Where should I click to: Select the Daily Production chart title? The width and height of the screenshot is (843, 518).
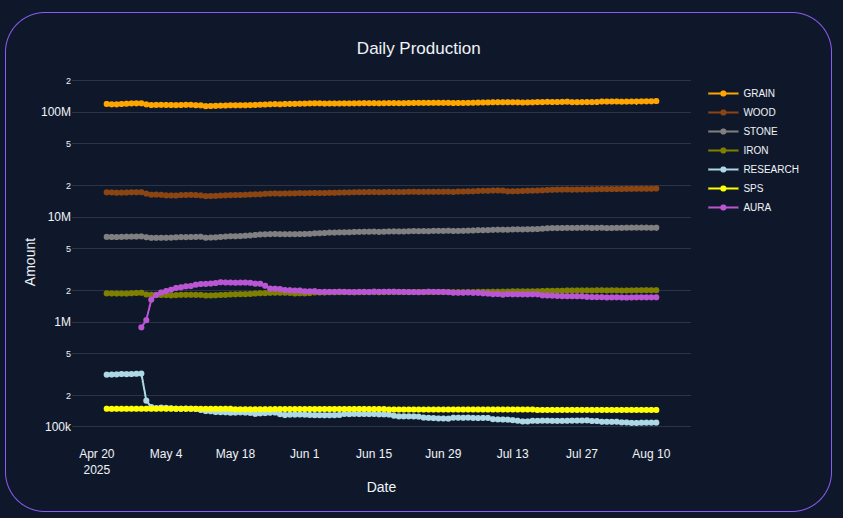pyautogui.click(x=419, y=48)
